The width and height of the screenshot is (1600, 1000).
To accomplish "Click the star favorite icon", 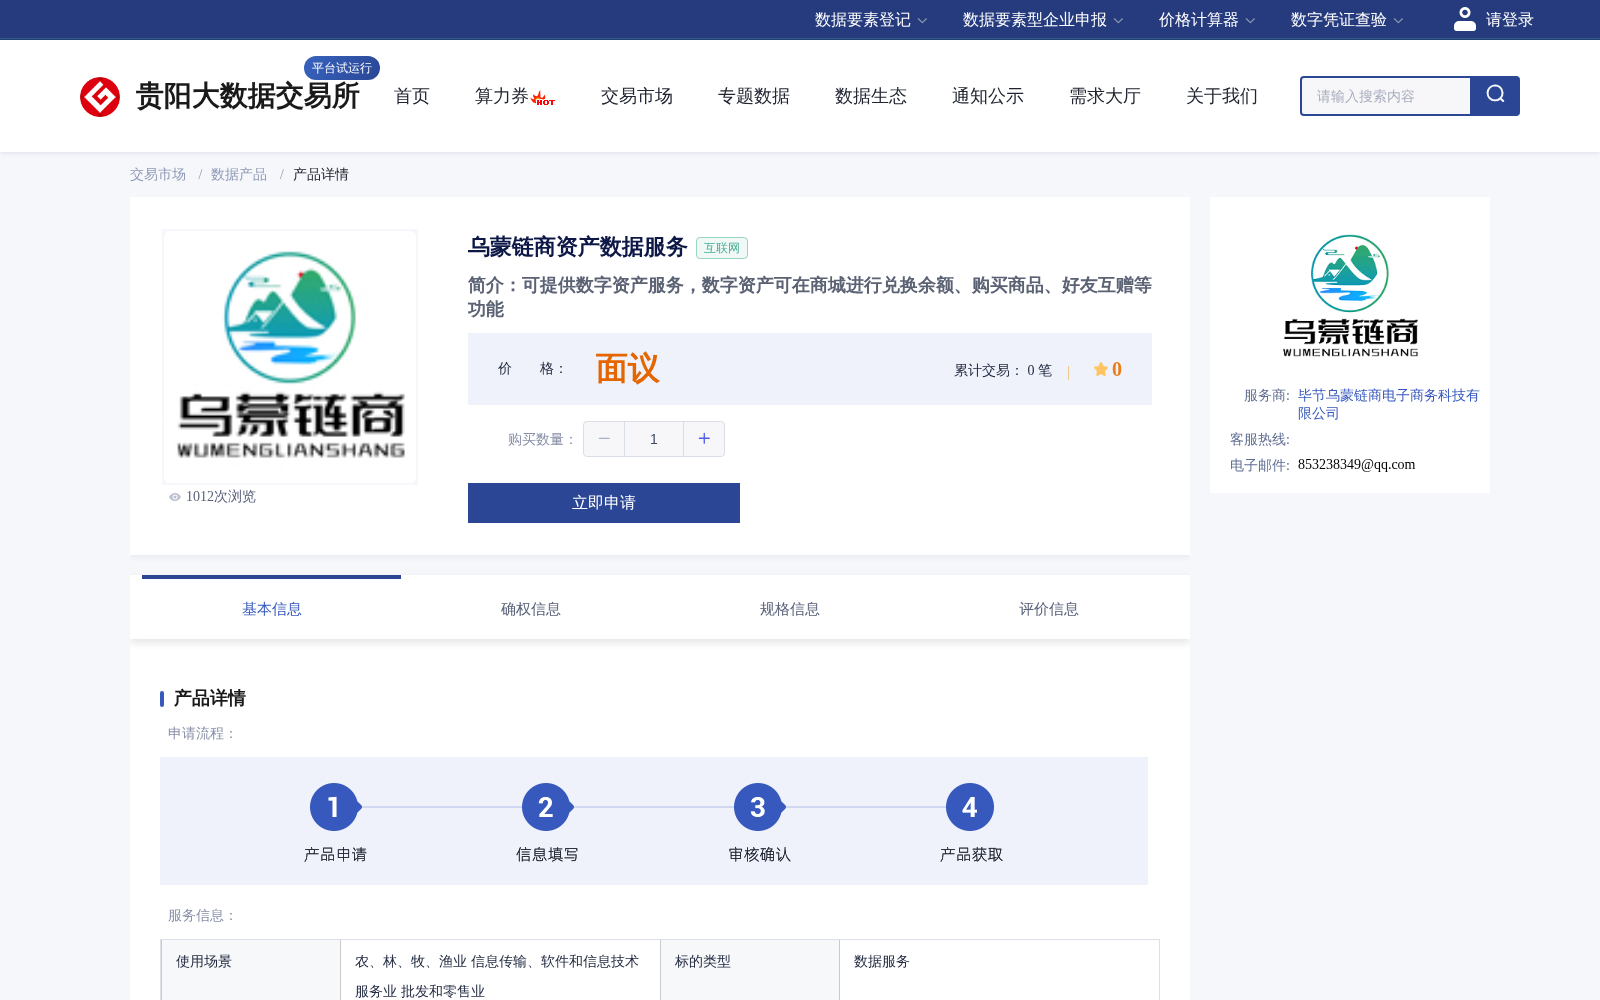I will (x=1100, y=369).
